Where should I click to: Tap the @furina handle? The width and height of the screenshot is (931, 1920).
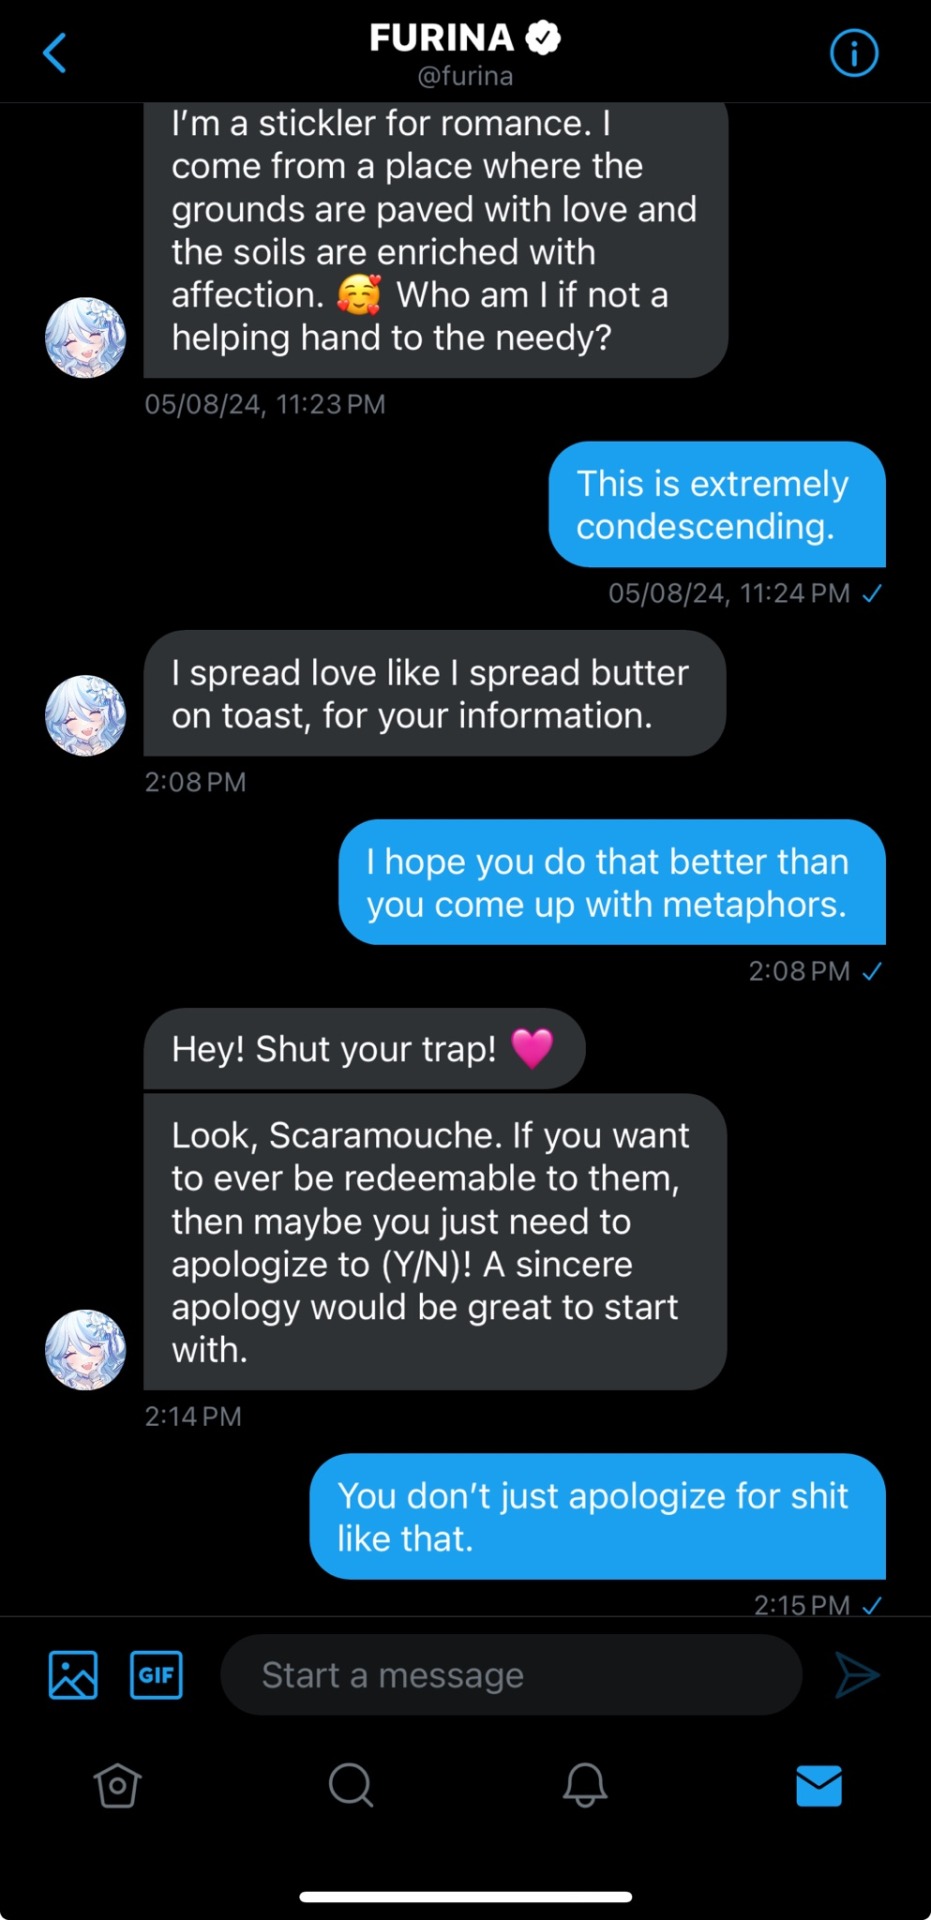[465, 76]
